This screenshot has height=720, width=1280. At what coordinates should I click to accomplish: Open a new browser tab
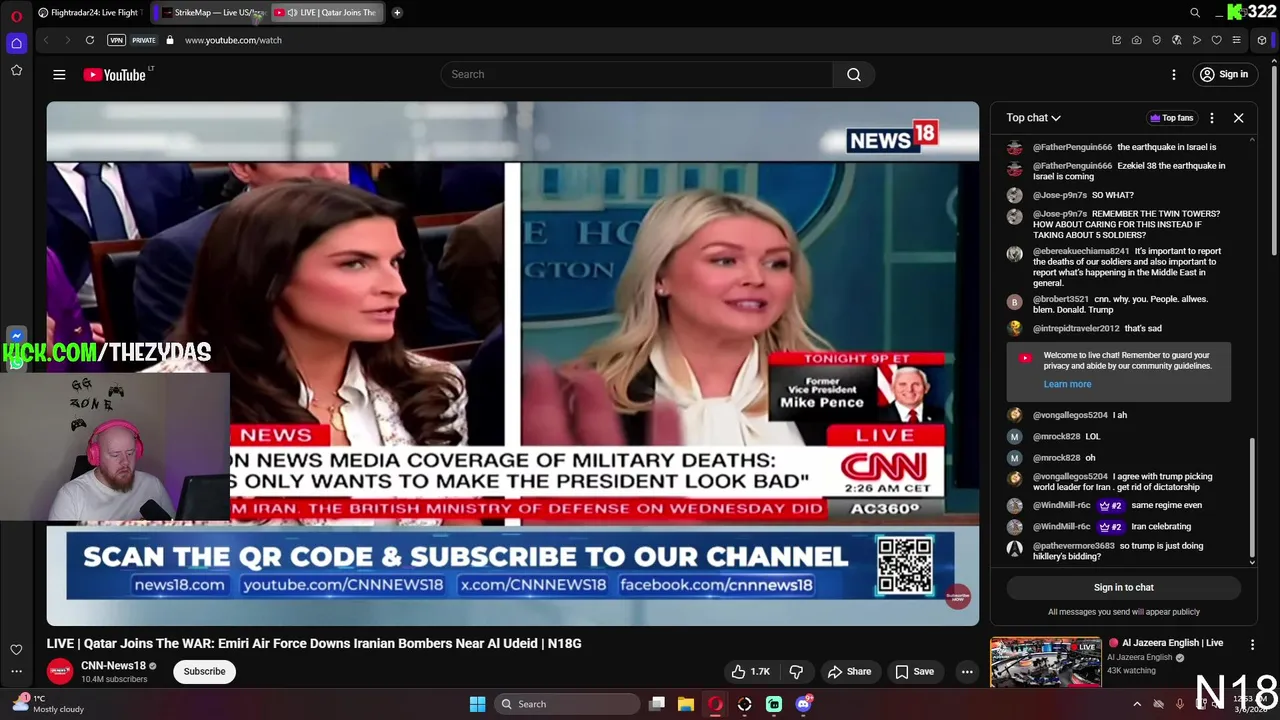(397, 12)
